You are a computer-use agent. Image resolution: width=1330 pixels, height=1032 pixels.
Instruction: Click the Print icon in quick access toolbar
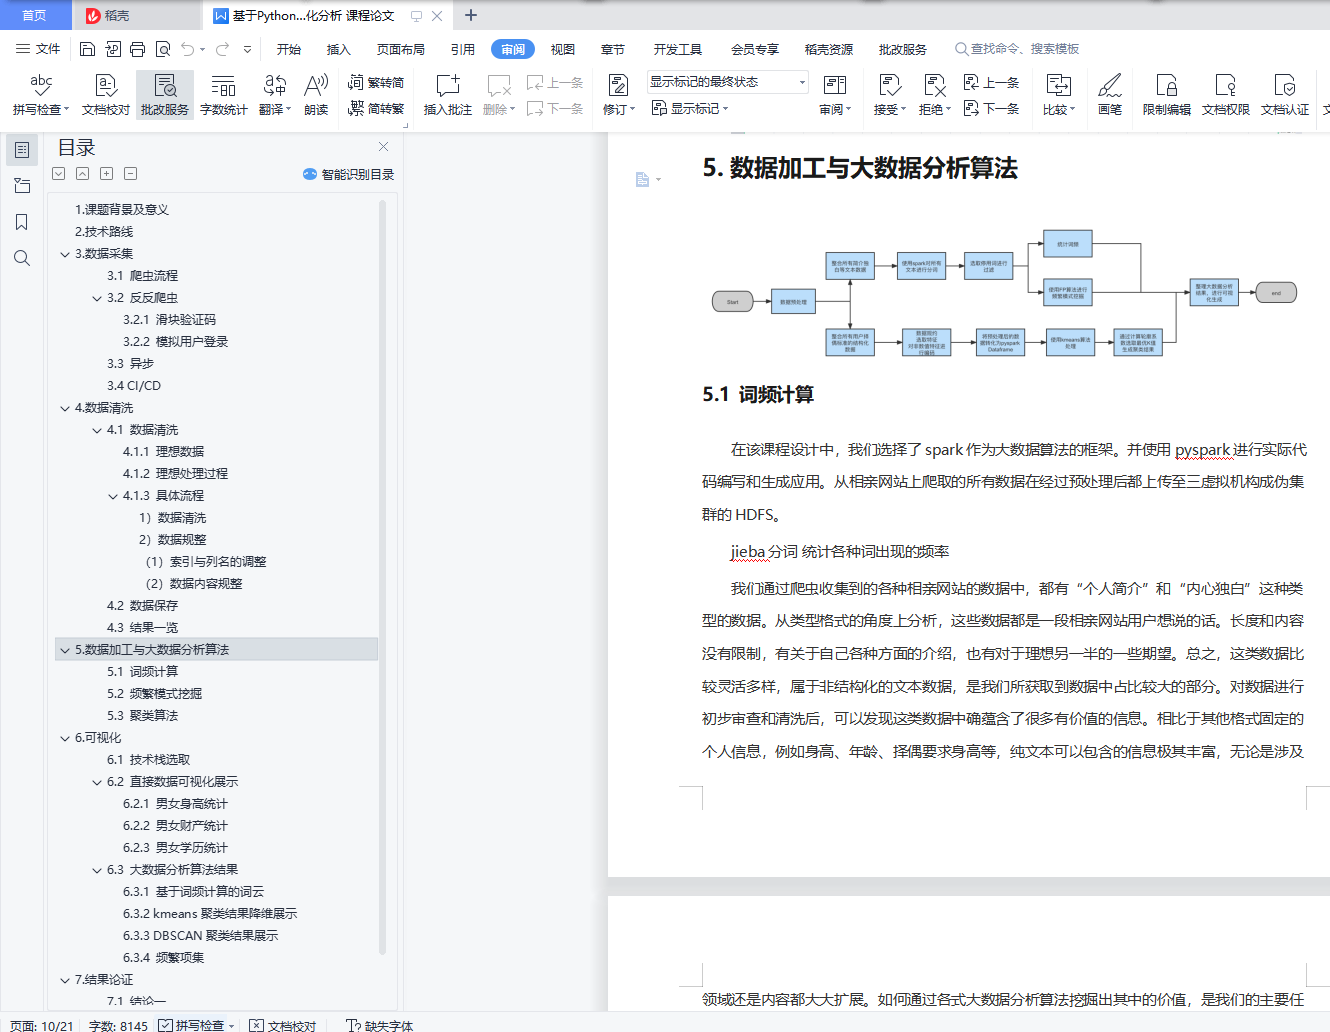coord(138,49)
